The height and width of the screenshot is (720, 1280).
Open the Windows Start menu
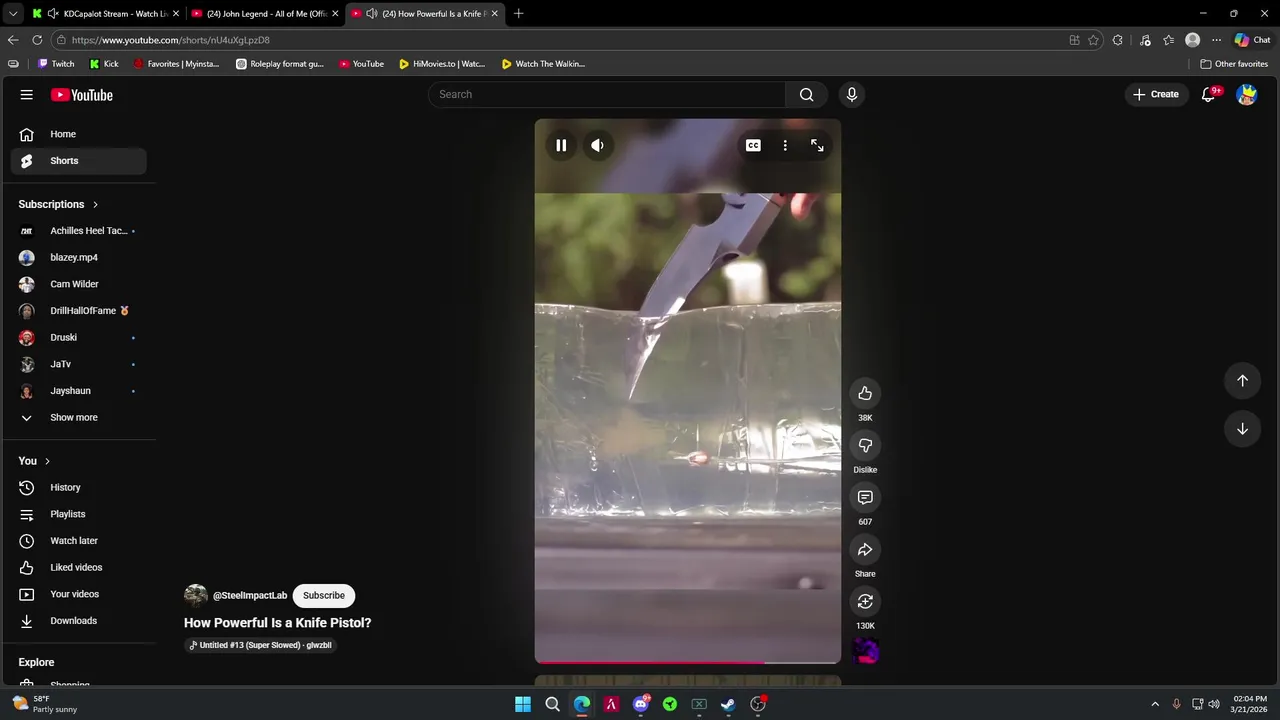point(523,704)
